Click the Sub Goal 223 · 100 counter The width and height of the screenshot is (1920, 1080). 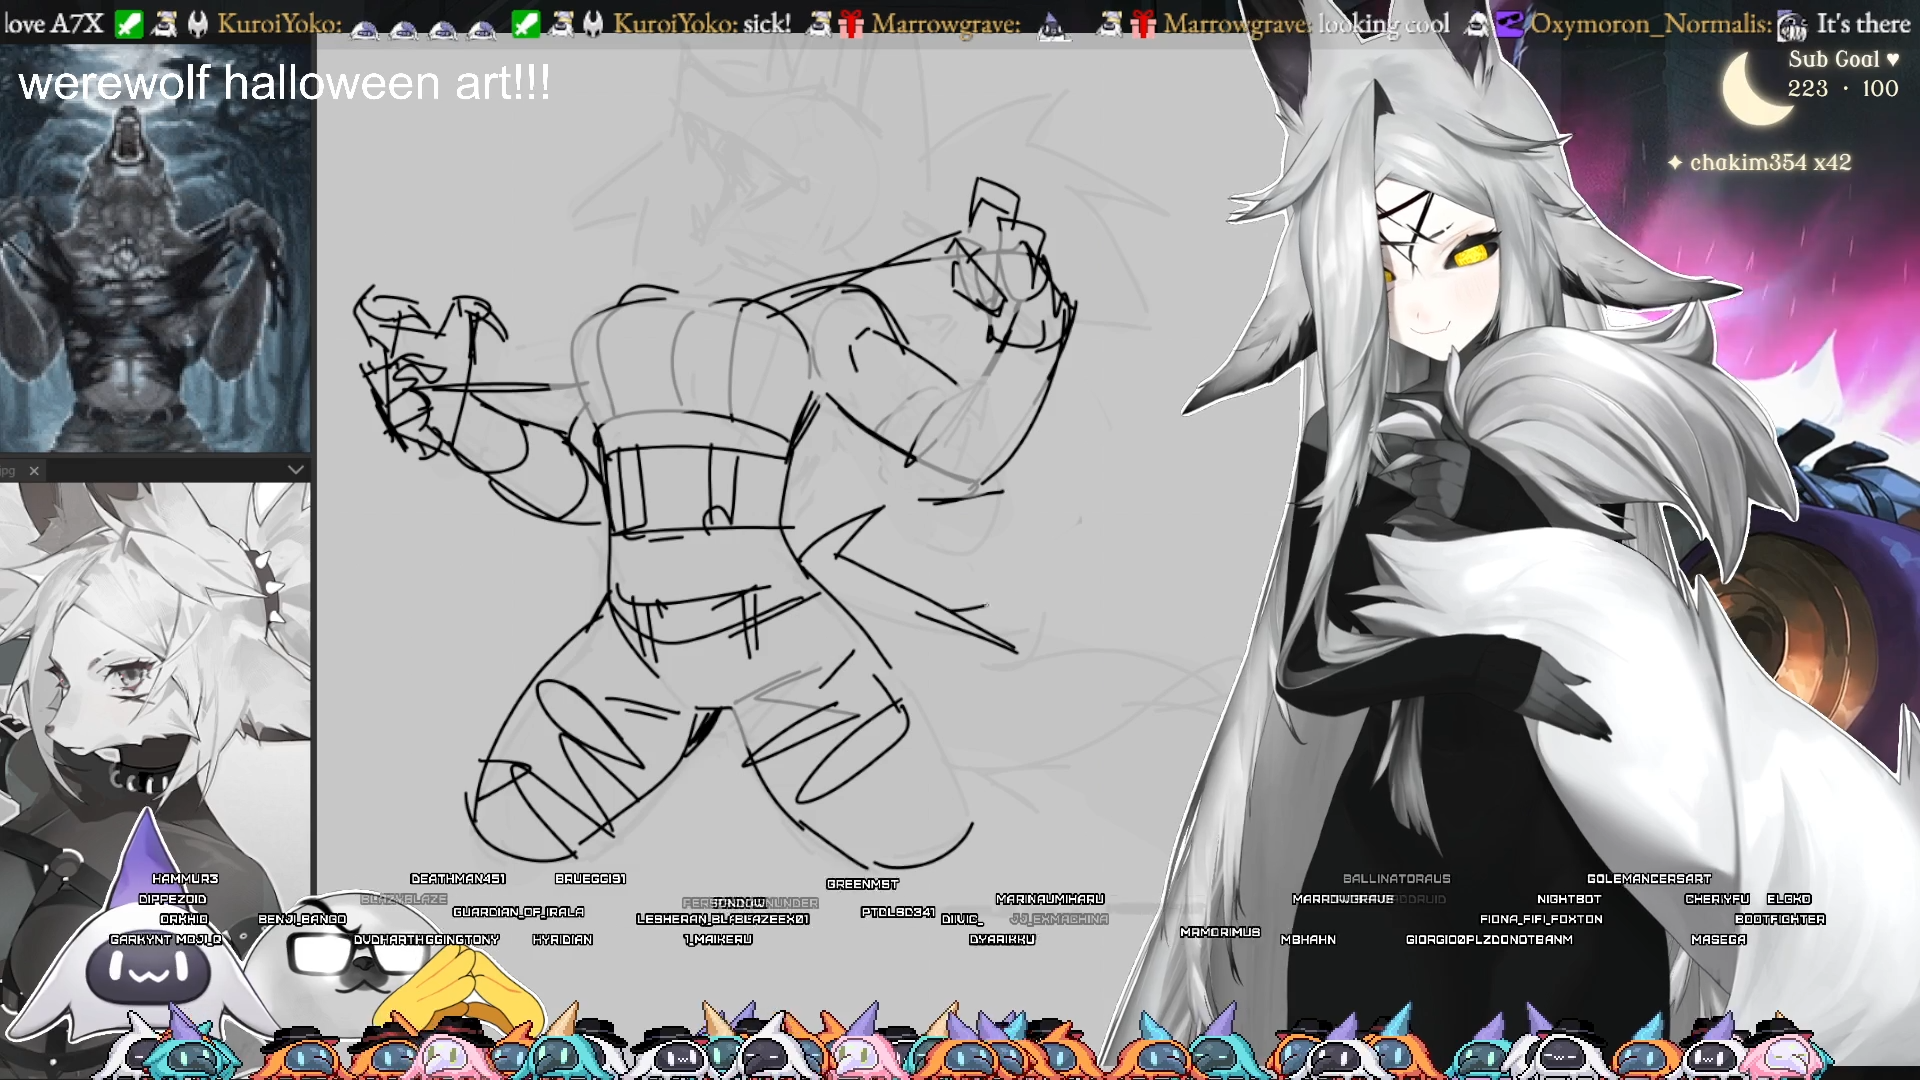1842,89
